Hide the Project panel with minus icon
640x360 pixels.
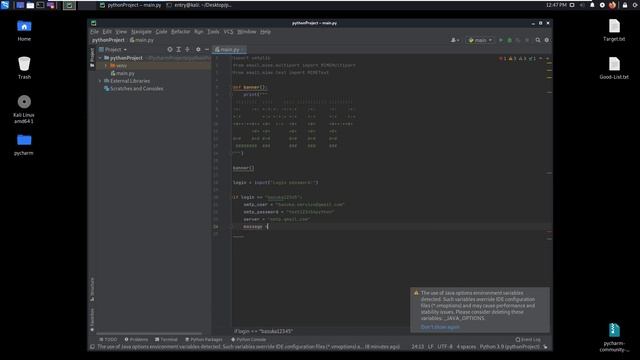point(207,49)
